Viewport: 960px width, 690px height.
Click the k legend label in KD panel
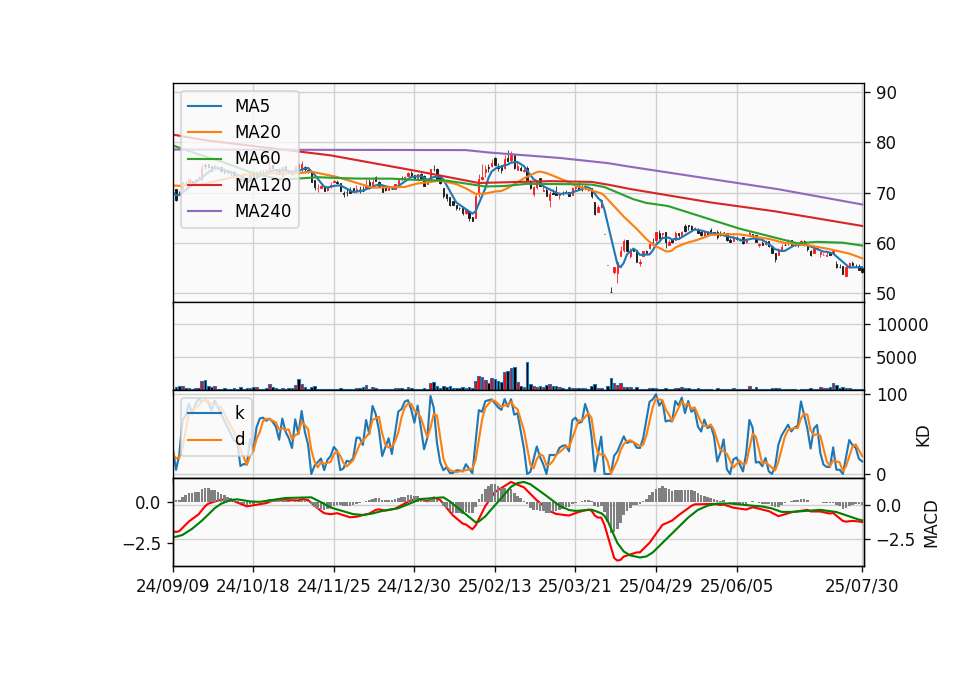coord(239,413)
